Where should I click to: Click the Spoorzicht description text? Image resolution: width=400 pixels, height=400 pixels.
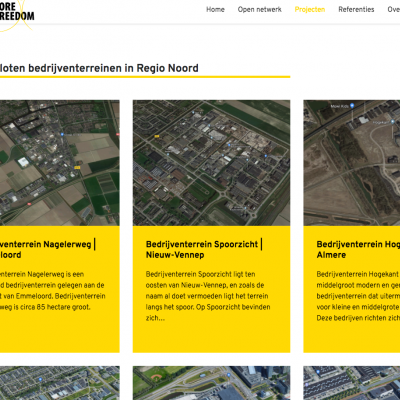coord(208,296)
